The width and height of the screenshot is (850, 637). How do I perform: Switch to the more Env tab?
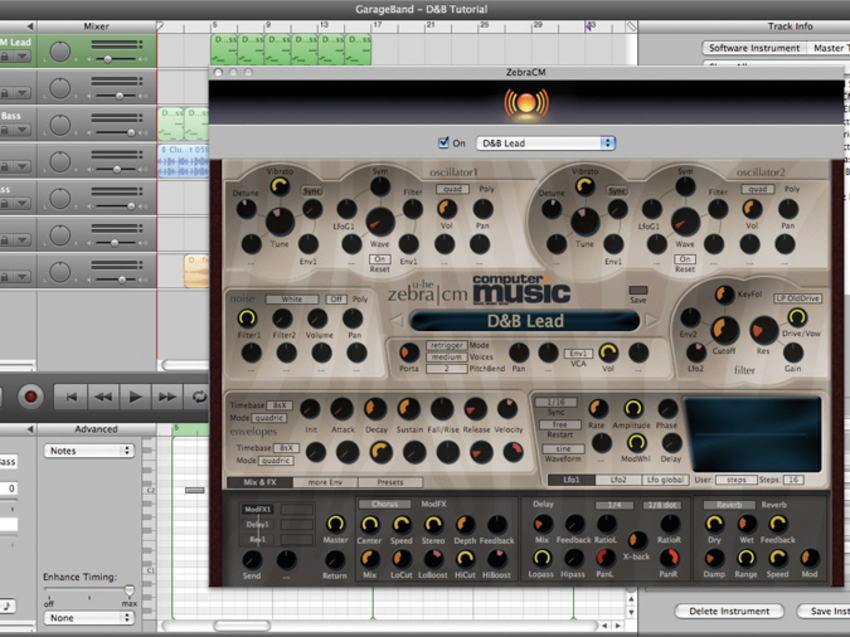(x=325, y=482)
